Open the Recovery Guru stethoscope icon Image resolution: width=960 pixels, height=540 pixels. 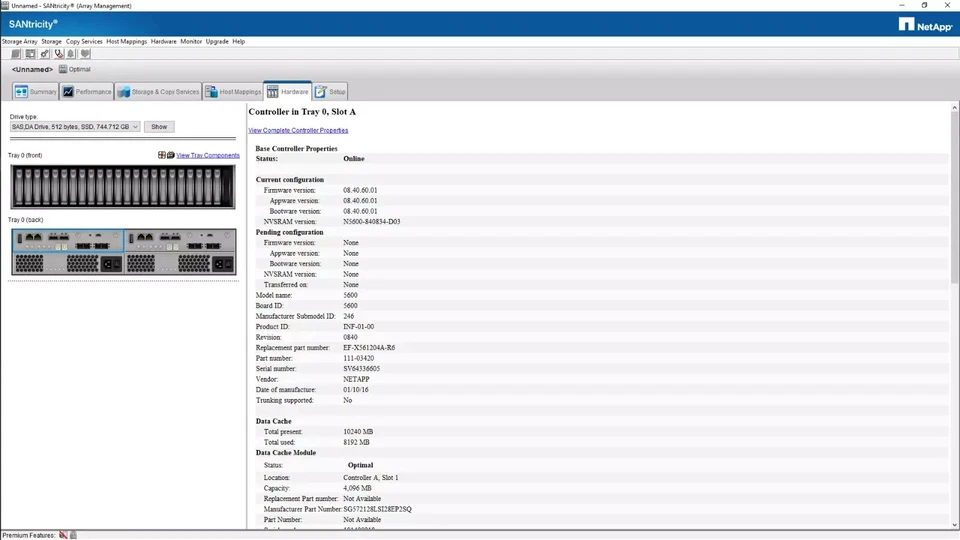pos(59,54)
